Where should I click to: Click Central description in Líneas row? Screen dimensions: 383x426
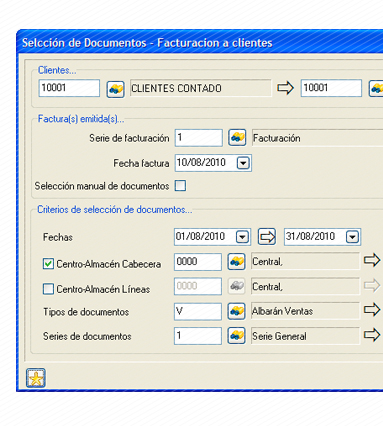[x=267, y=287]
